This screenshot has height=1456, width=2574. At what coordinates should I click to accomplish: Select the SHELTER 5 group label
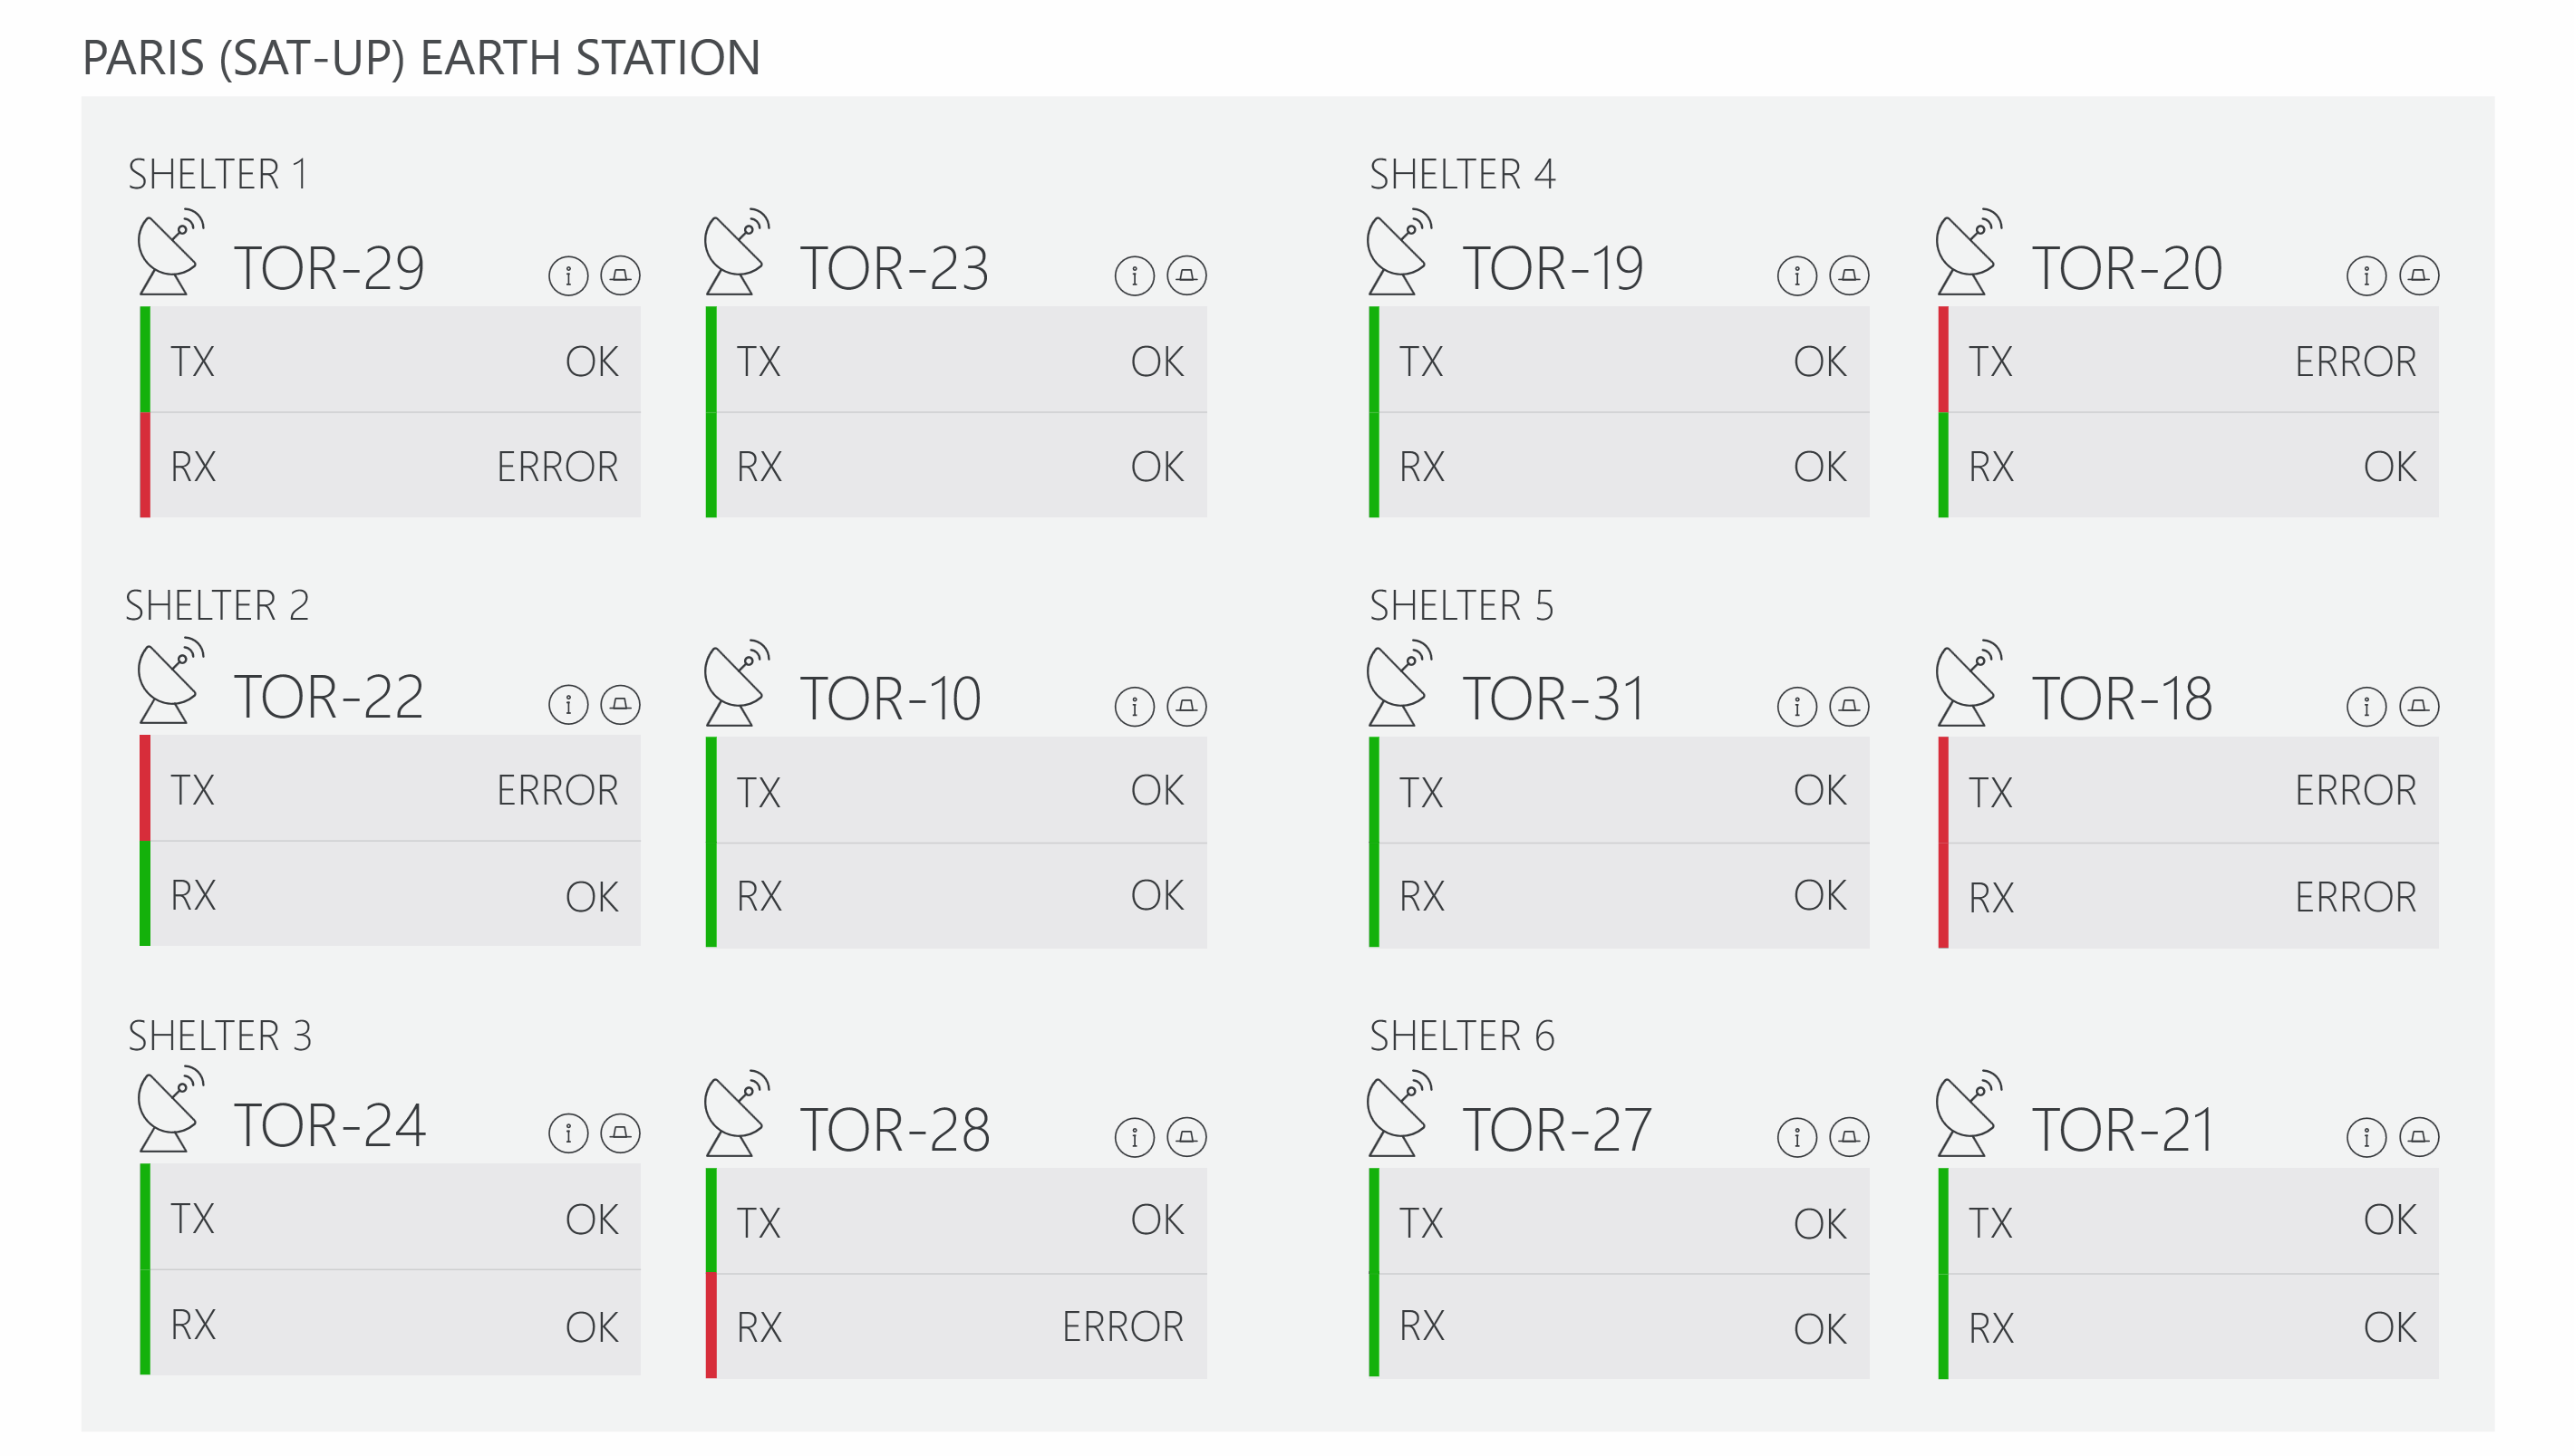pyautogui.click(x=1460, y=603)
